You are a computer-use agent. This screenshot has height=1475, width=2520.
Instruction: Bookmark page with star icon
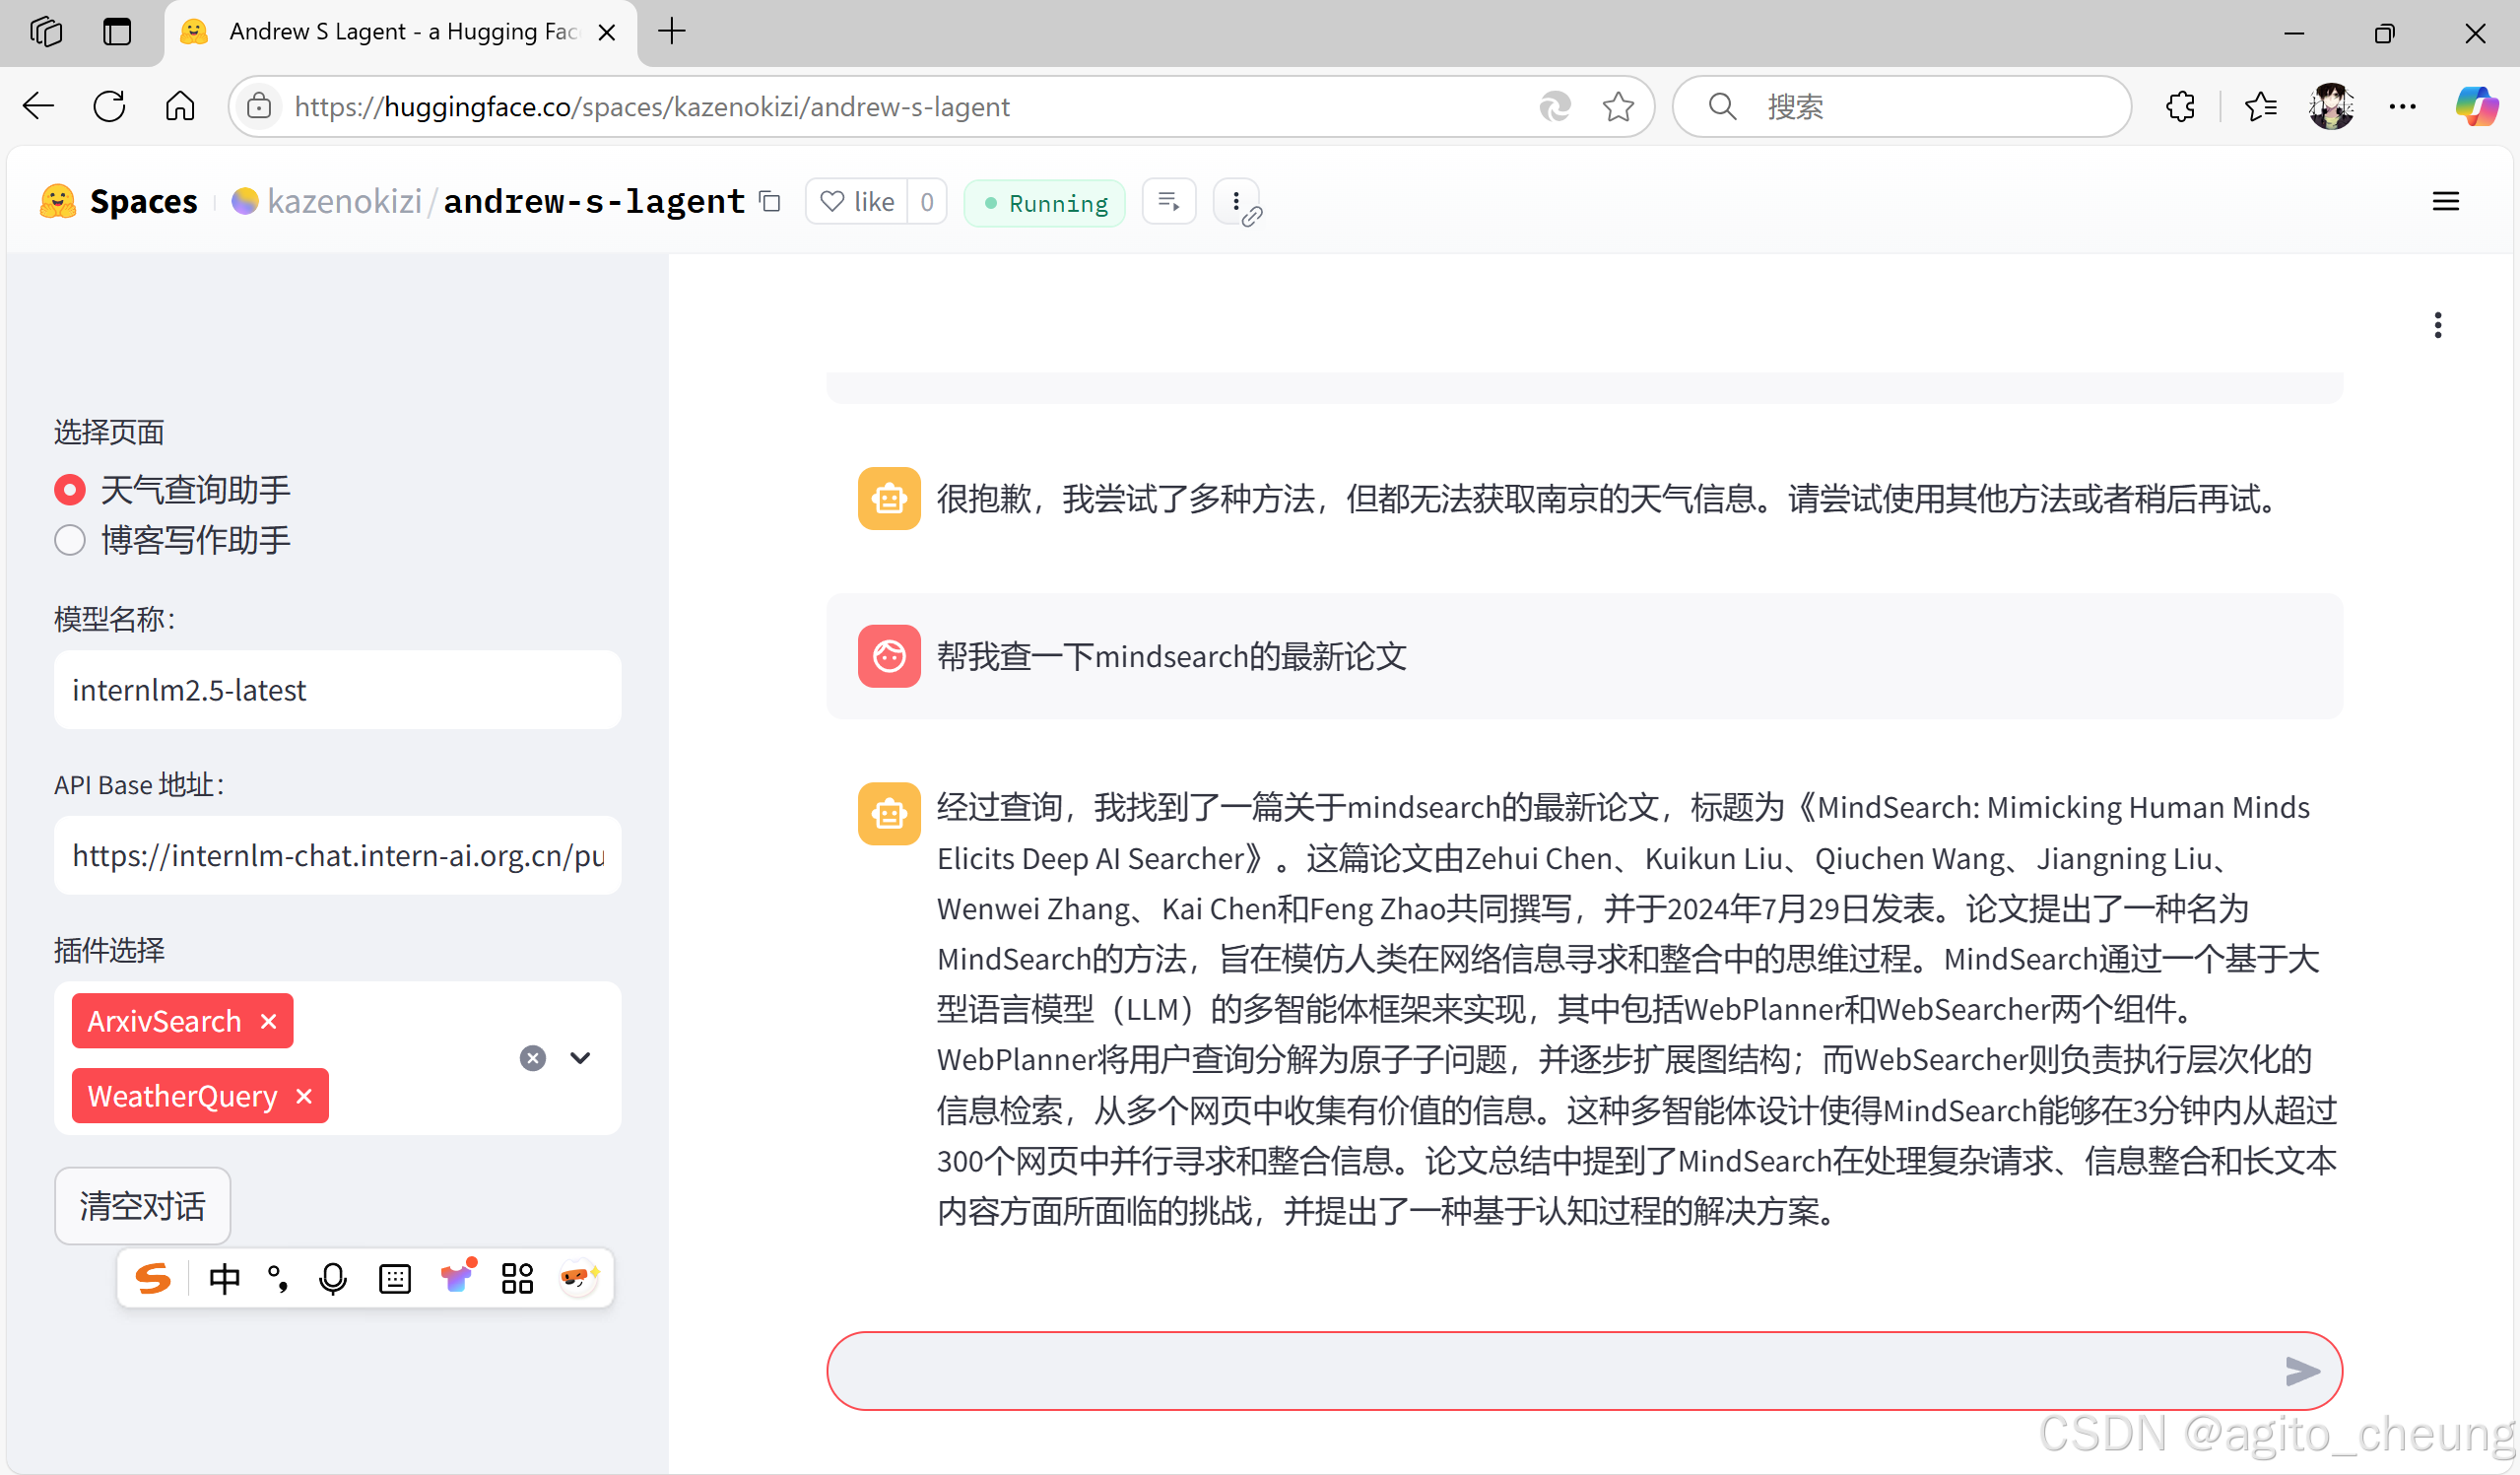1618,106
